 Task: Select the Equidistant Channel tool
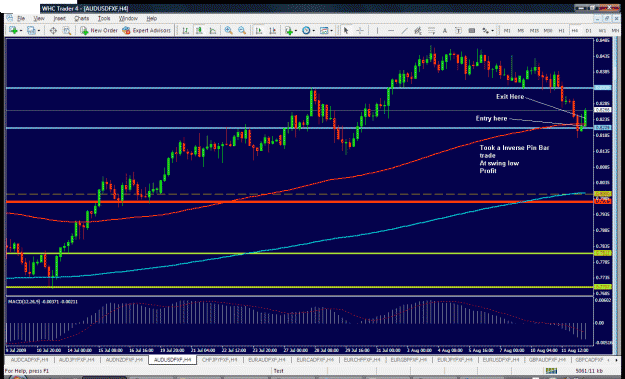pyautogui.click(x=418, y=30)
